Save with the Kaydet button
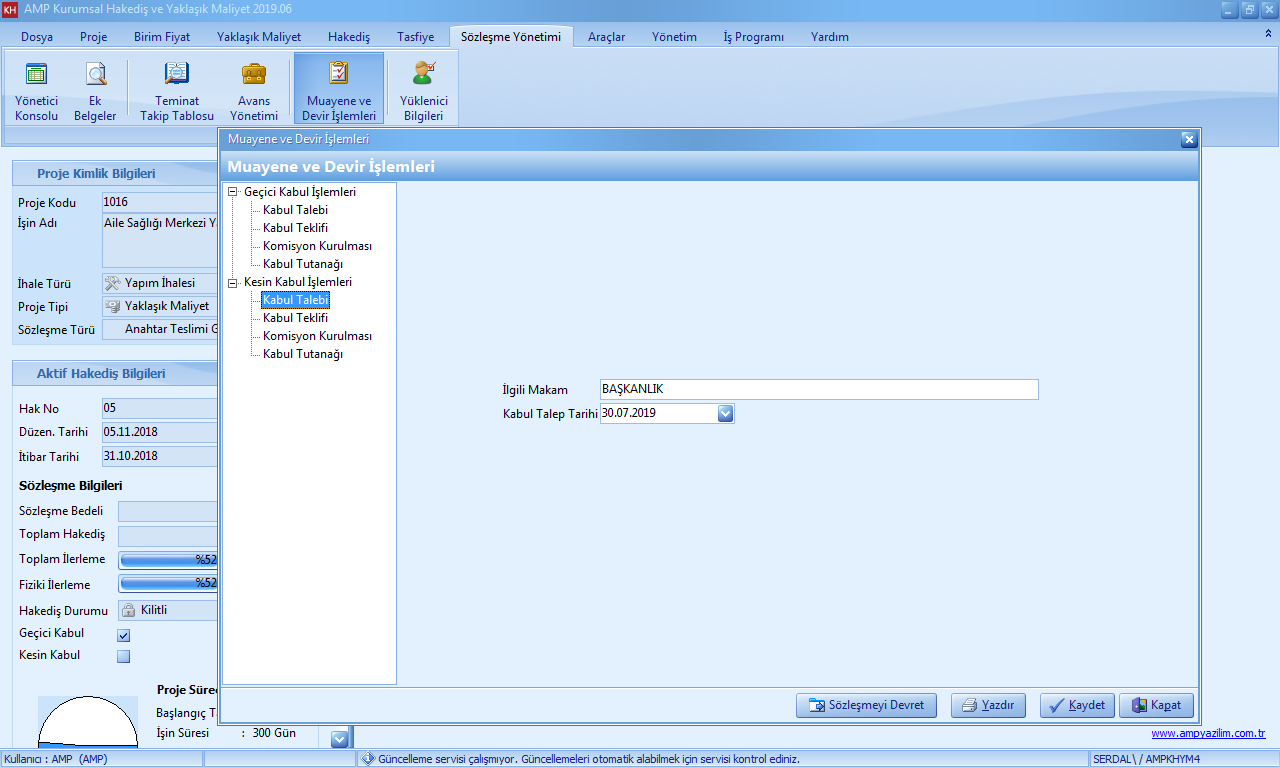The image size is (1280, 768). [x=1077, y=705]
